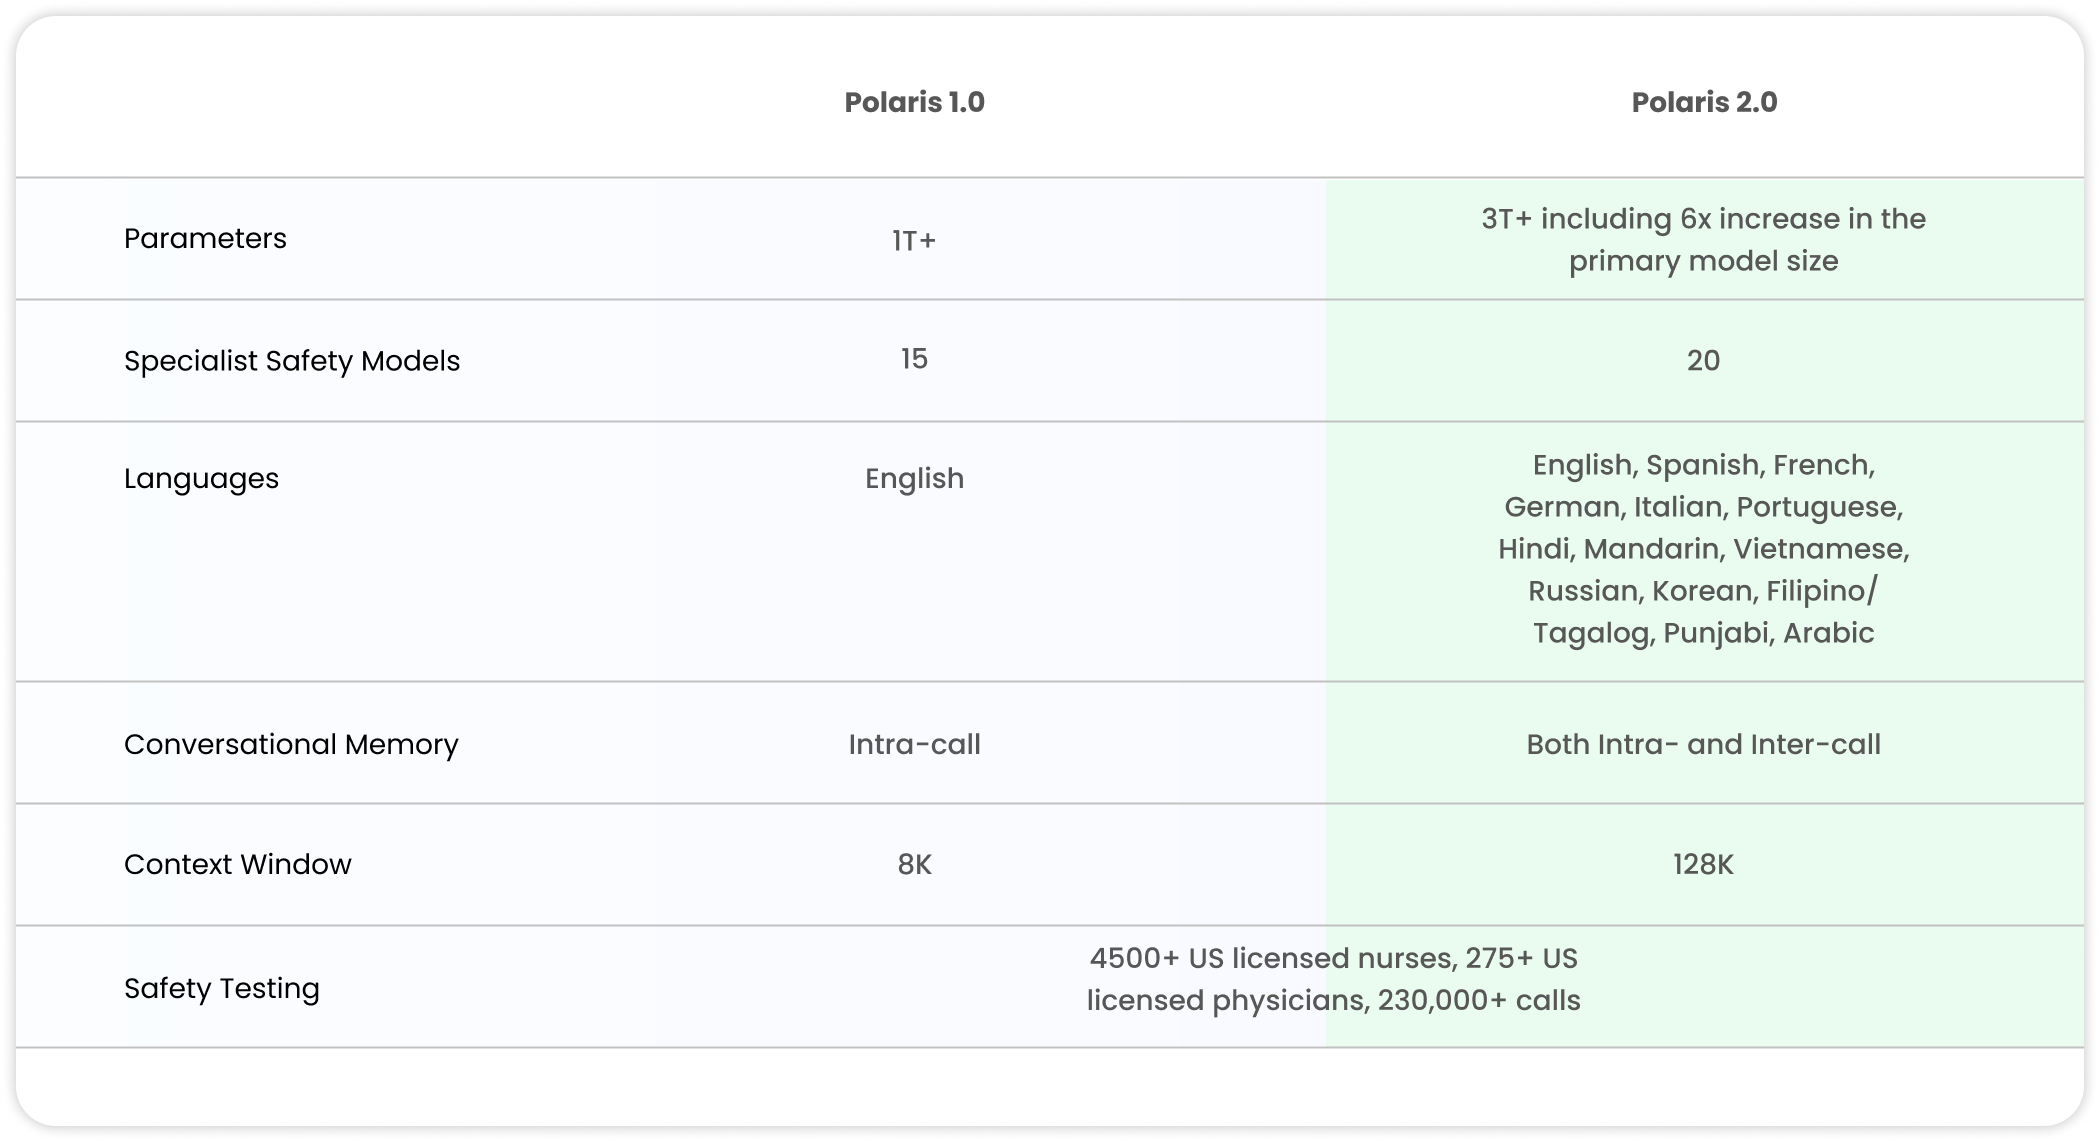The width and height of the screenshot is (2100, 1142).
Task: Select the Languages row label
Action: coord(201,479)
